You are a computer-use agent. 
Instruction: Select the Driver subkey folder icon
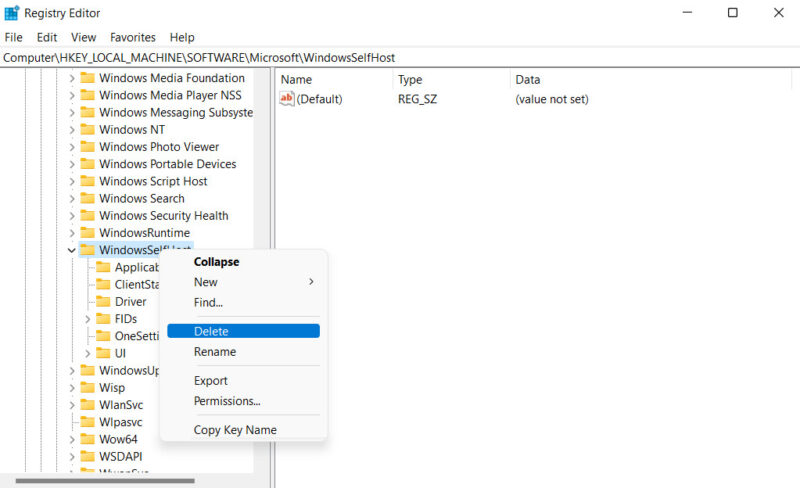[x=104, y=301]
